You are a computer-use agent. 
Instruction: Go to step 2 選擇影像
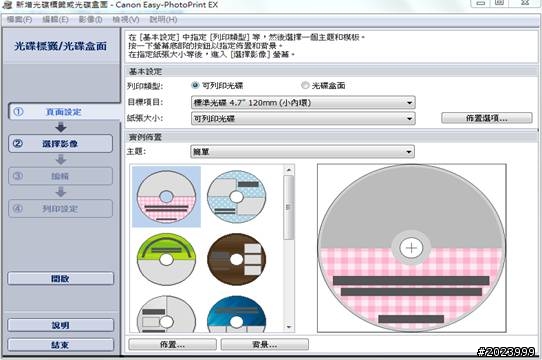(60, 144)
